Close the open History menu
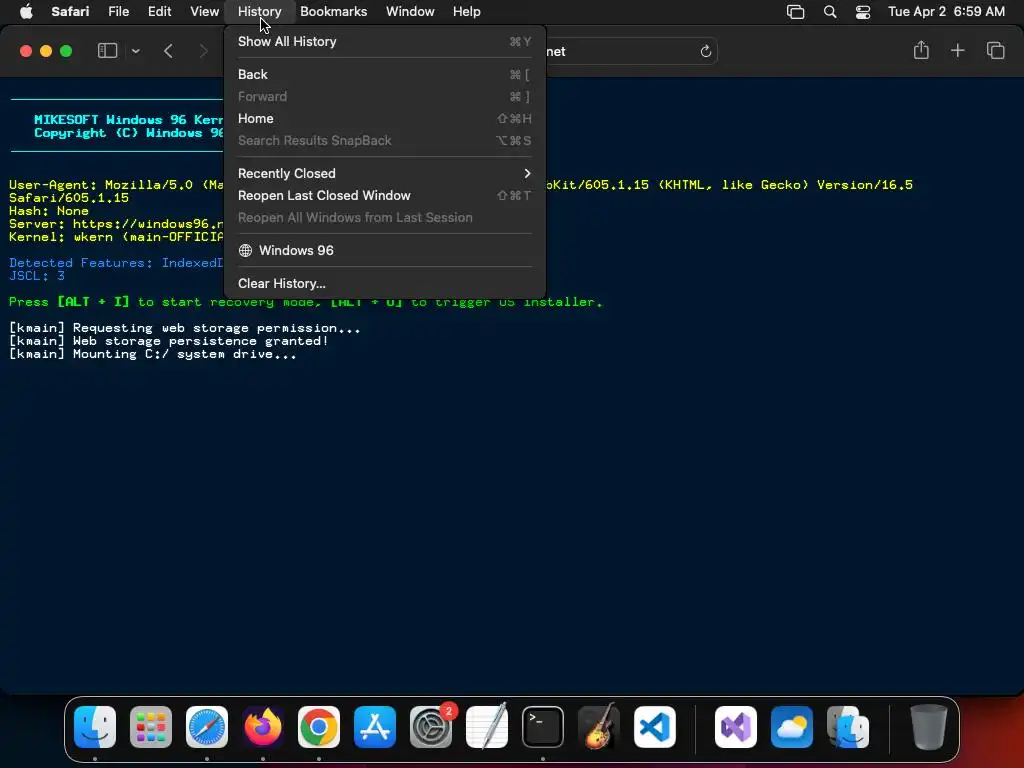The height and width of the screenshot is (768, 1024). point(259,12)
